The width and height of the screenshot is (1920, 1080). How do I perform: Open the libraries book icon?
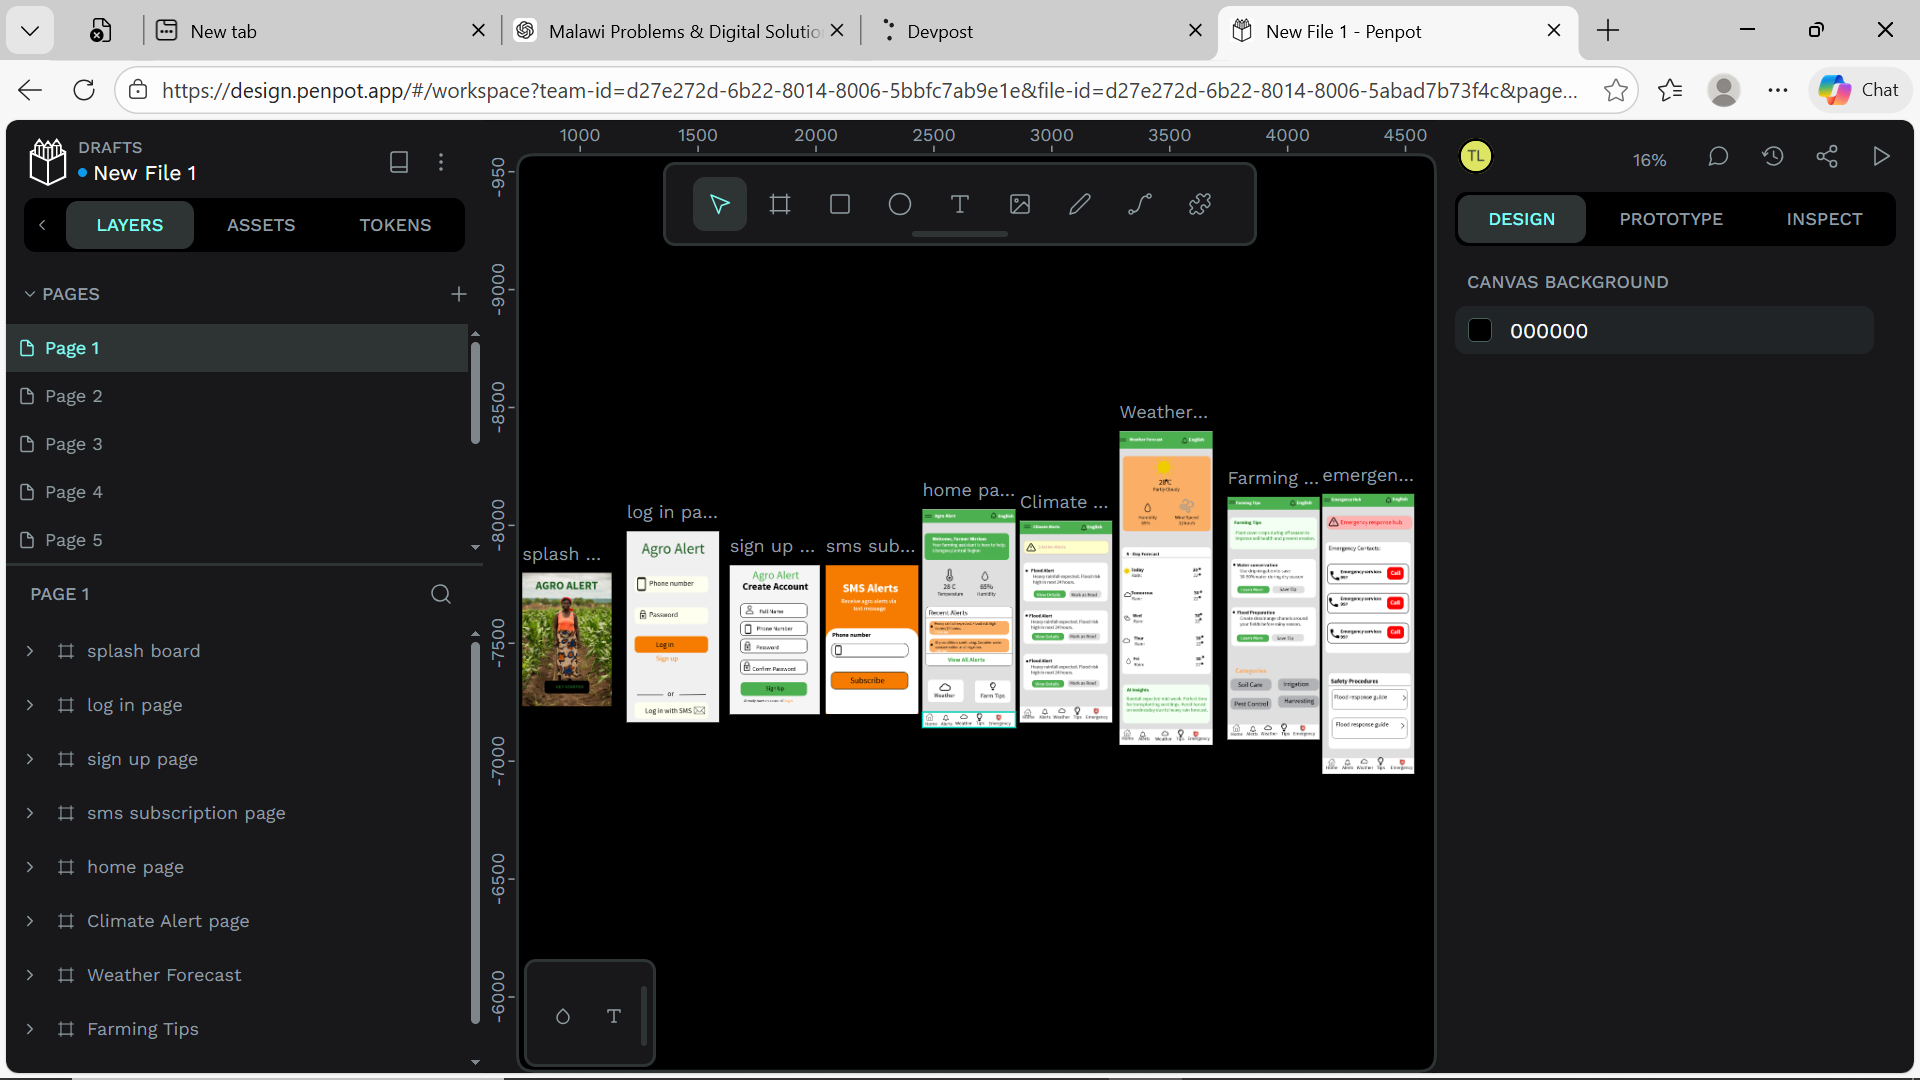pos(399,162)
